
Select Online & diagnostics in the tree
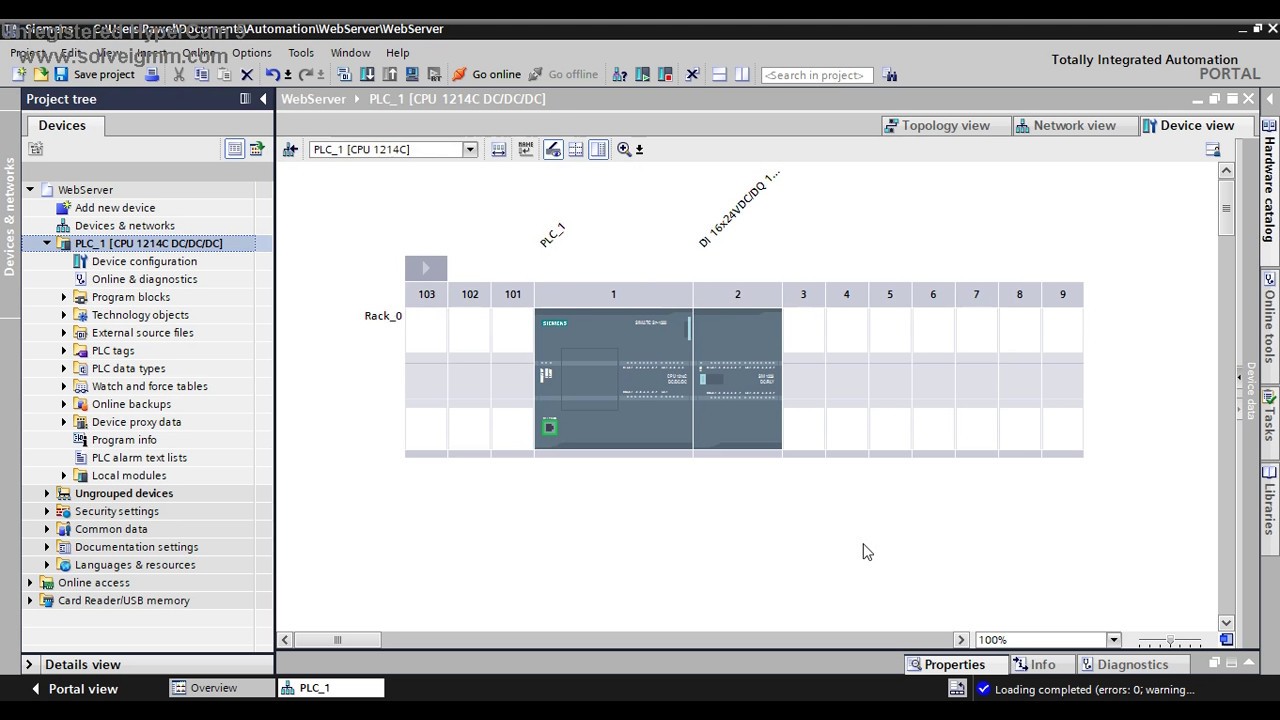tap(144, 279)
